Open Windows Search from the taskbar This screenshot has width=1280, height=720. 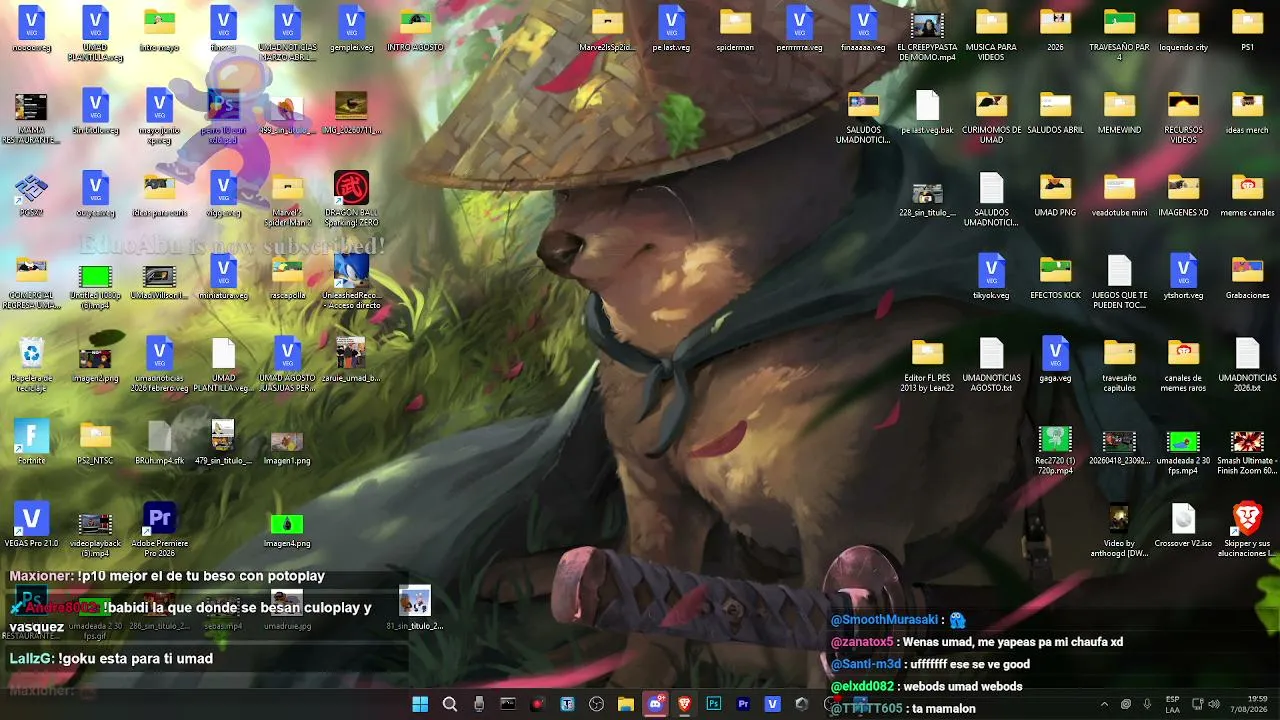tap(450, 704)
